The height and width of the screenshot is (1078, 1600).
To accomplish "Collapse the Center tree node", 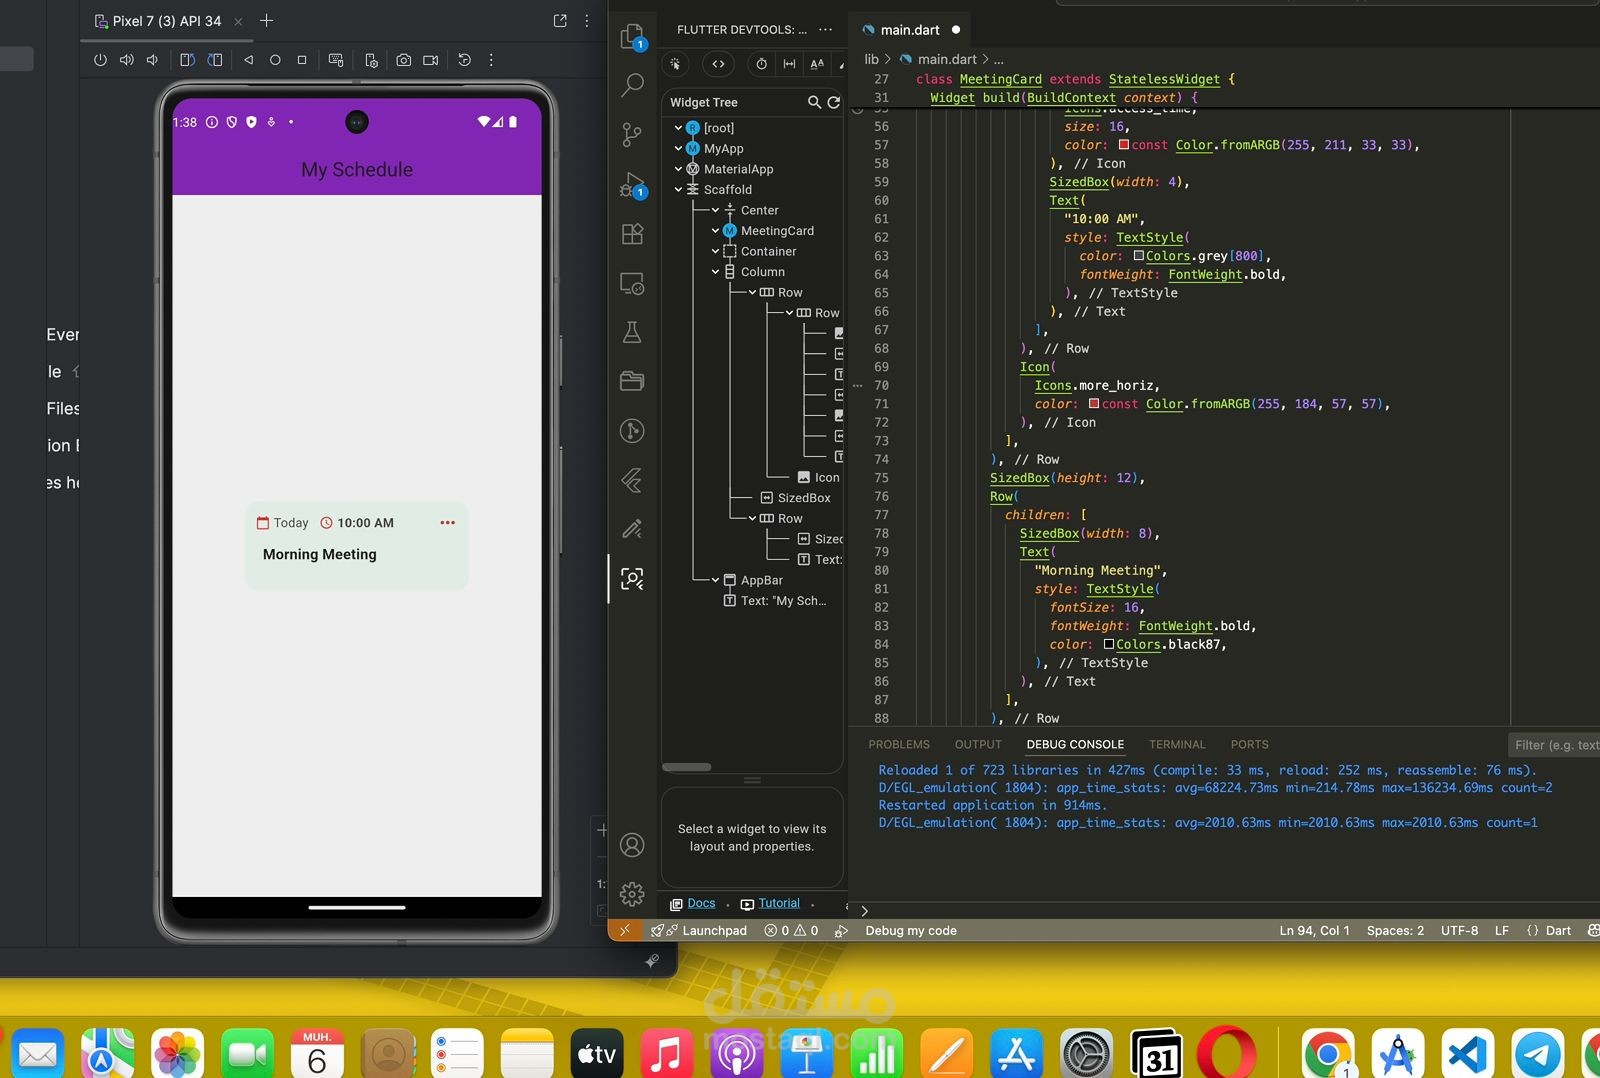I will pyautogui.click(x=715, y=210).
